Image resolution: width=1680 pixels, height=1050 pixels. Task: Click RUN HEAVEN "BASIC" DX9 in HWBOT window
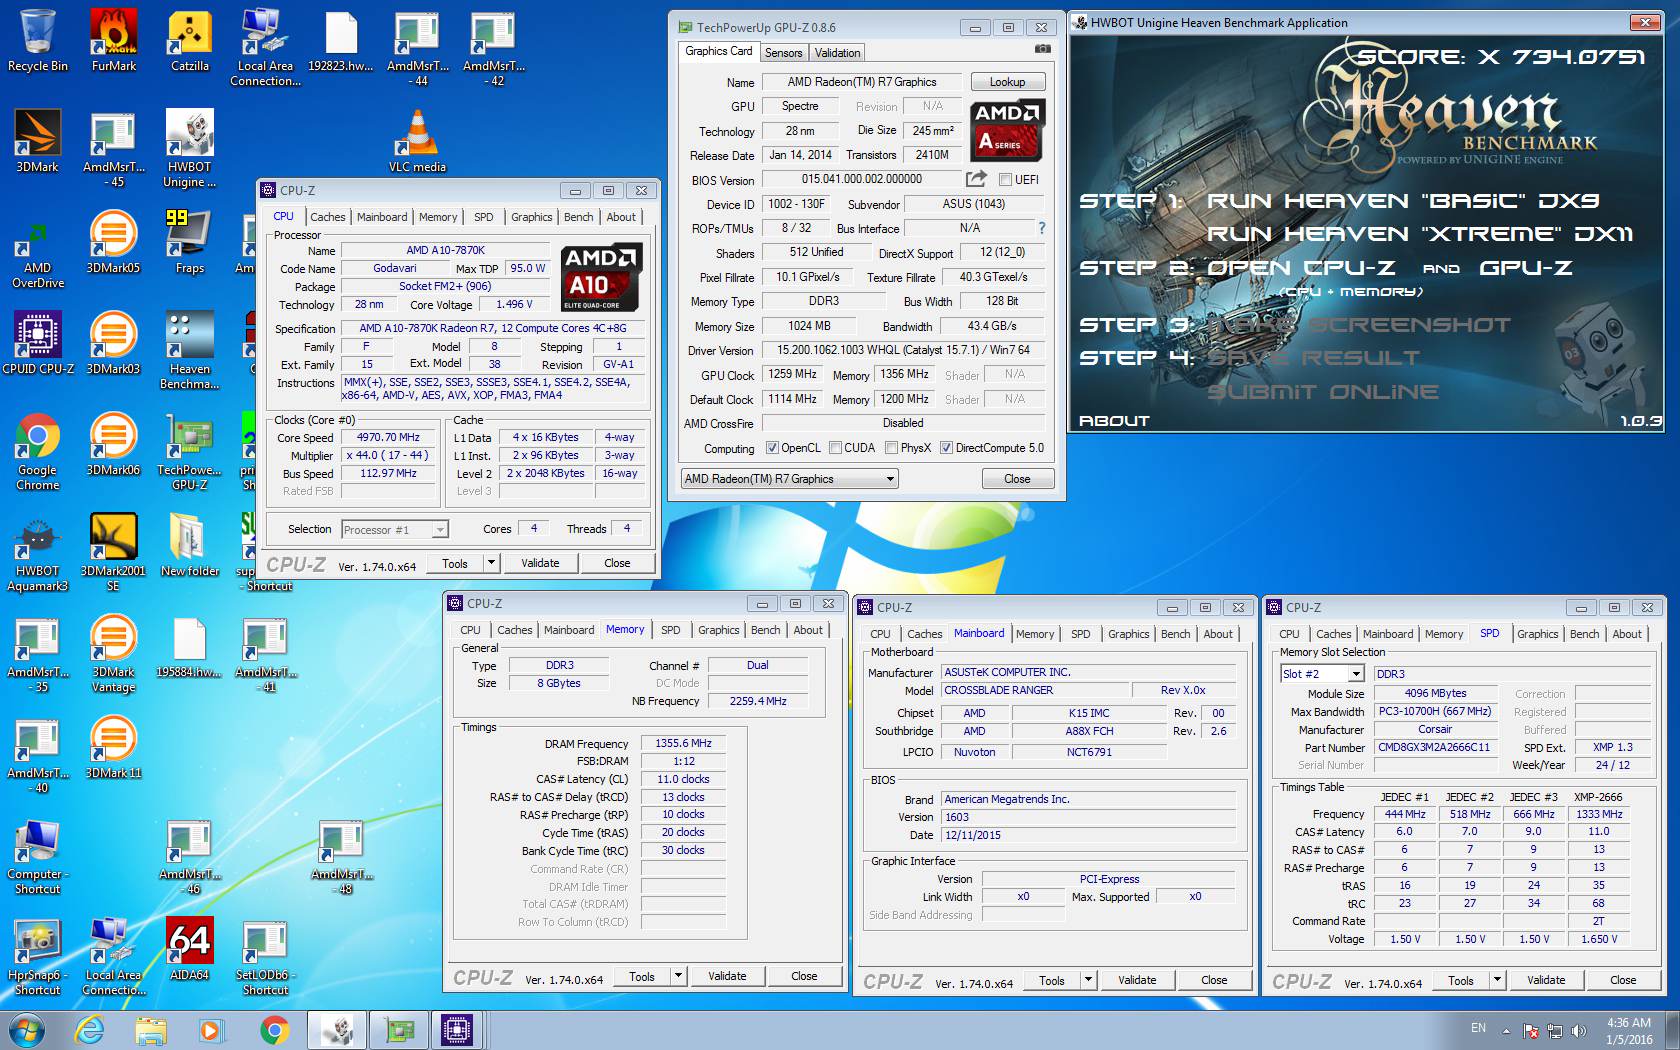(x=1403, y=201)
